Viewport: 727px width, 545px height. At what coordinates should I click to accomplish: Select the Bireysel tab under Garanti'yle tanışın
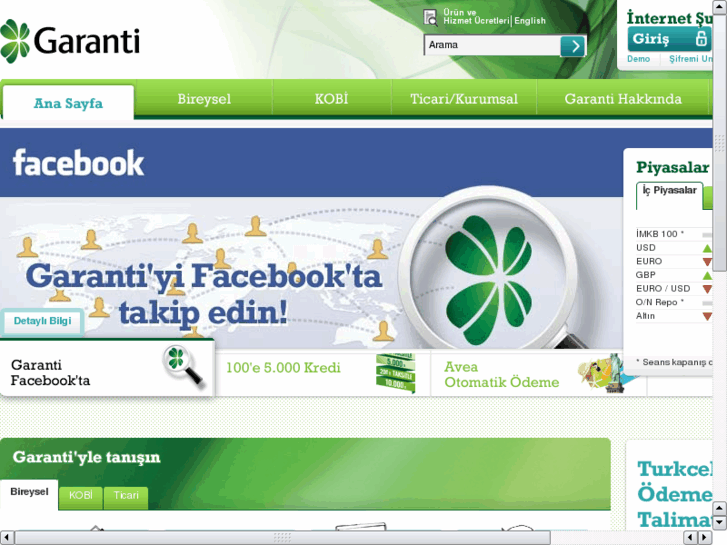point(29,492)
